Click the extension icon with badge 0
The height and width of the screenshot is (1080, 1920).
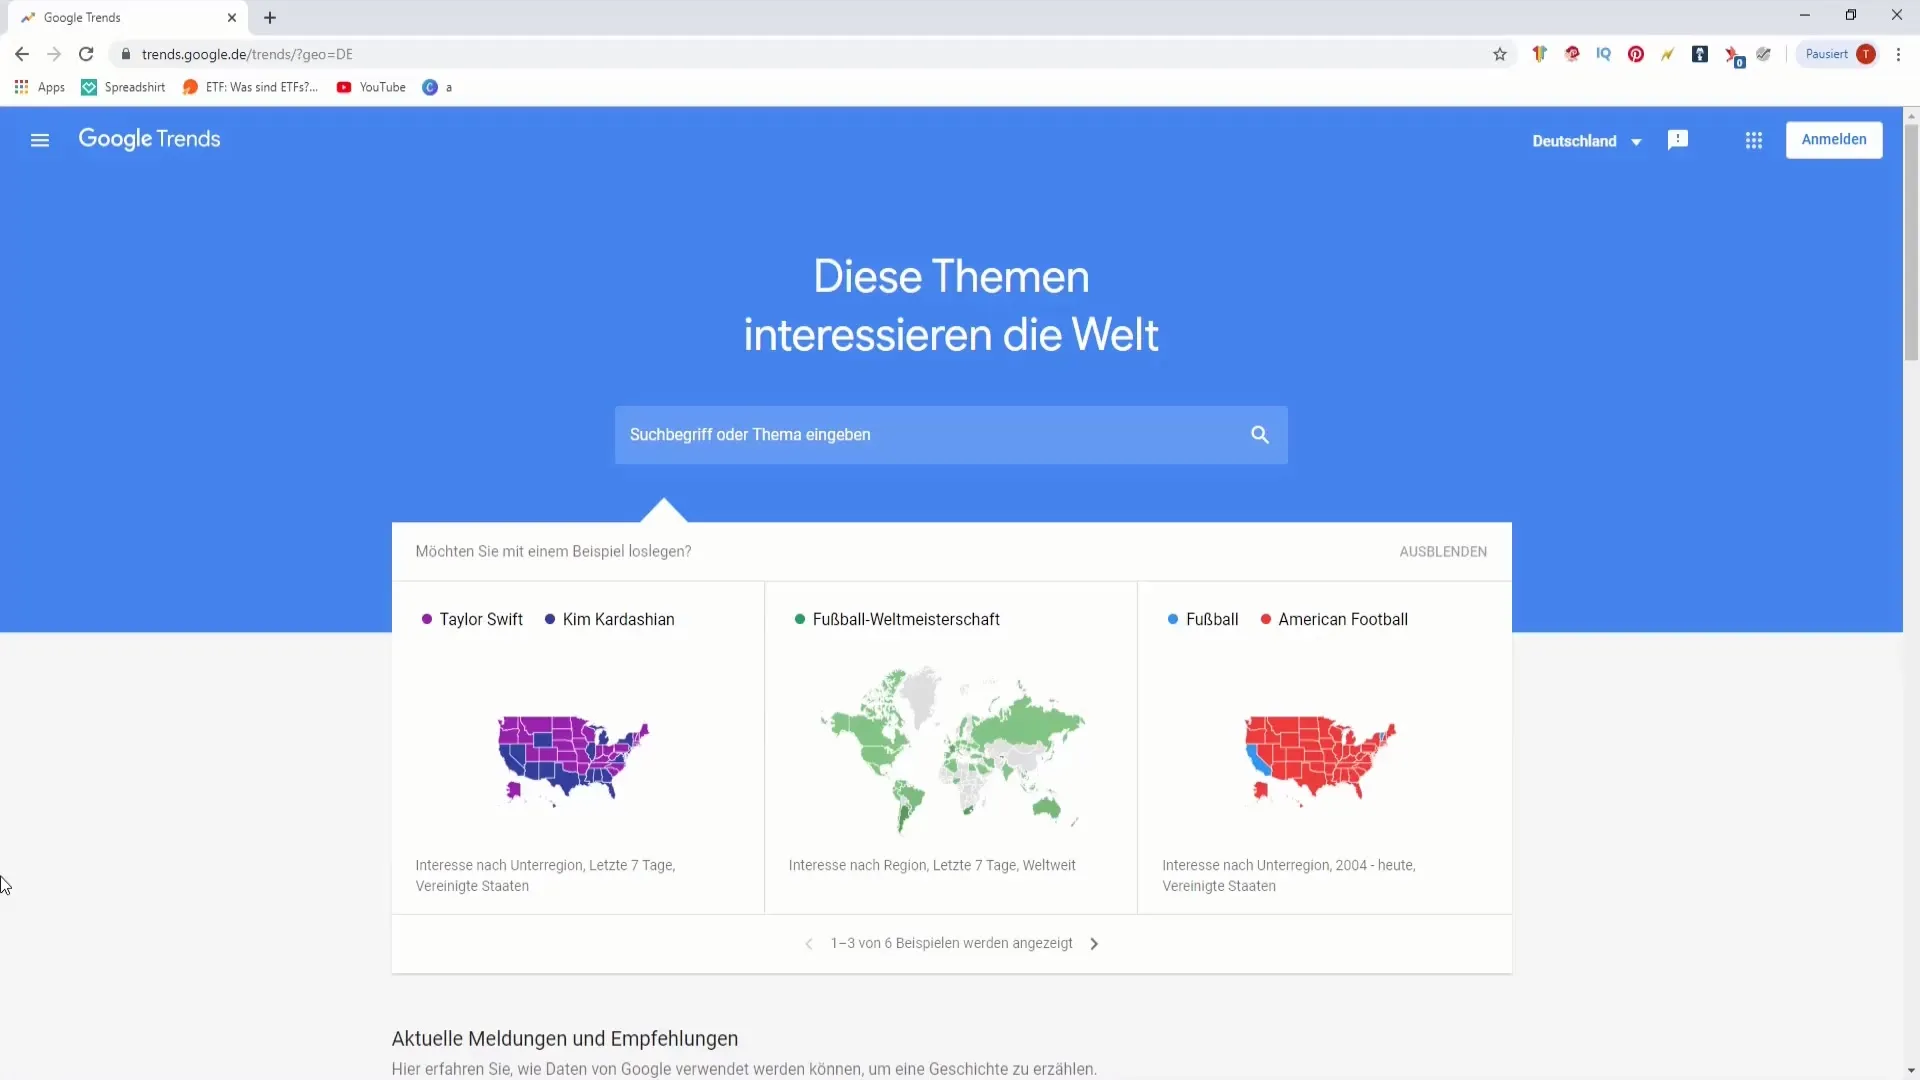click(x=1733, y=56)
